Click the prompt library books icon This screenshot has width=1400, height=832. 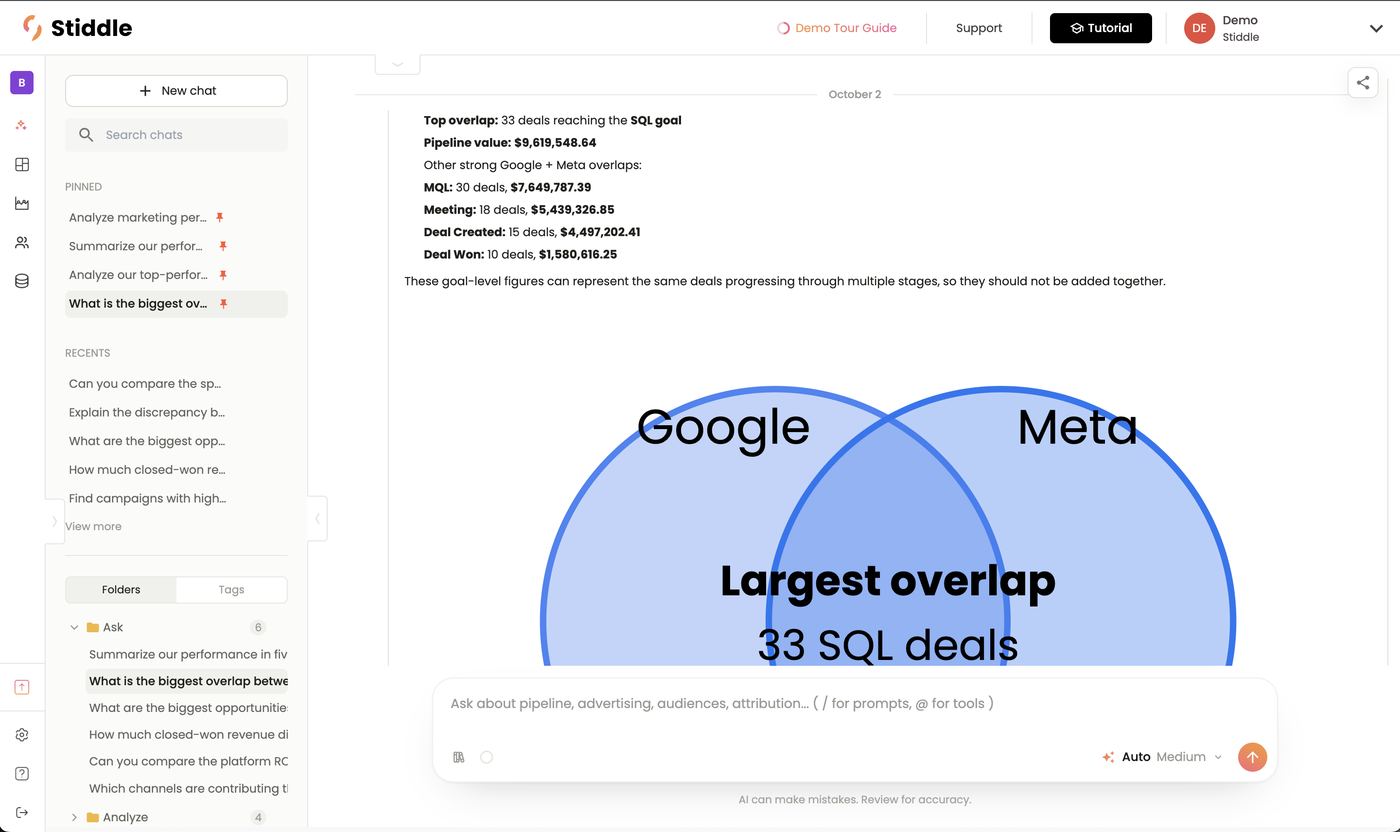click(459, 757)
